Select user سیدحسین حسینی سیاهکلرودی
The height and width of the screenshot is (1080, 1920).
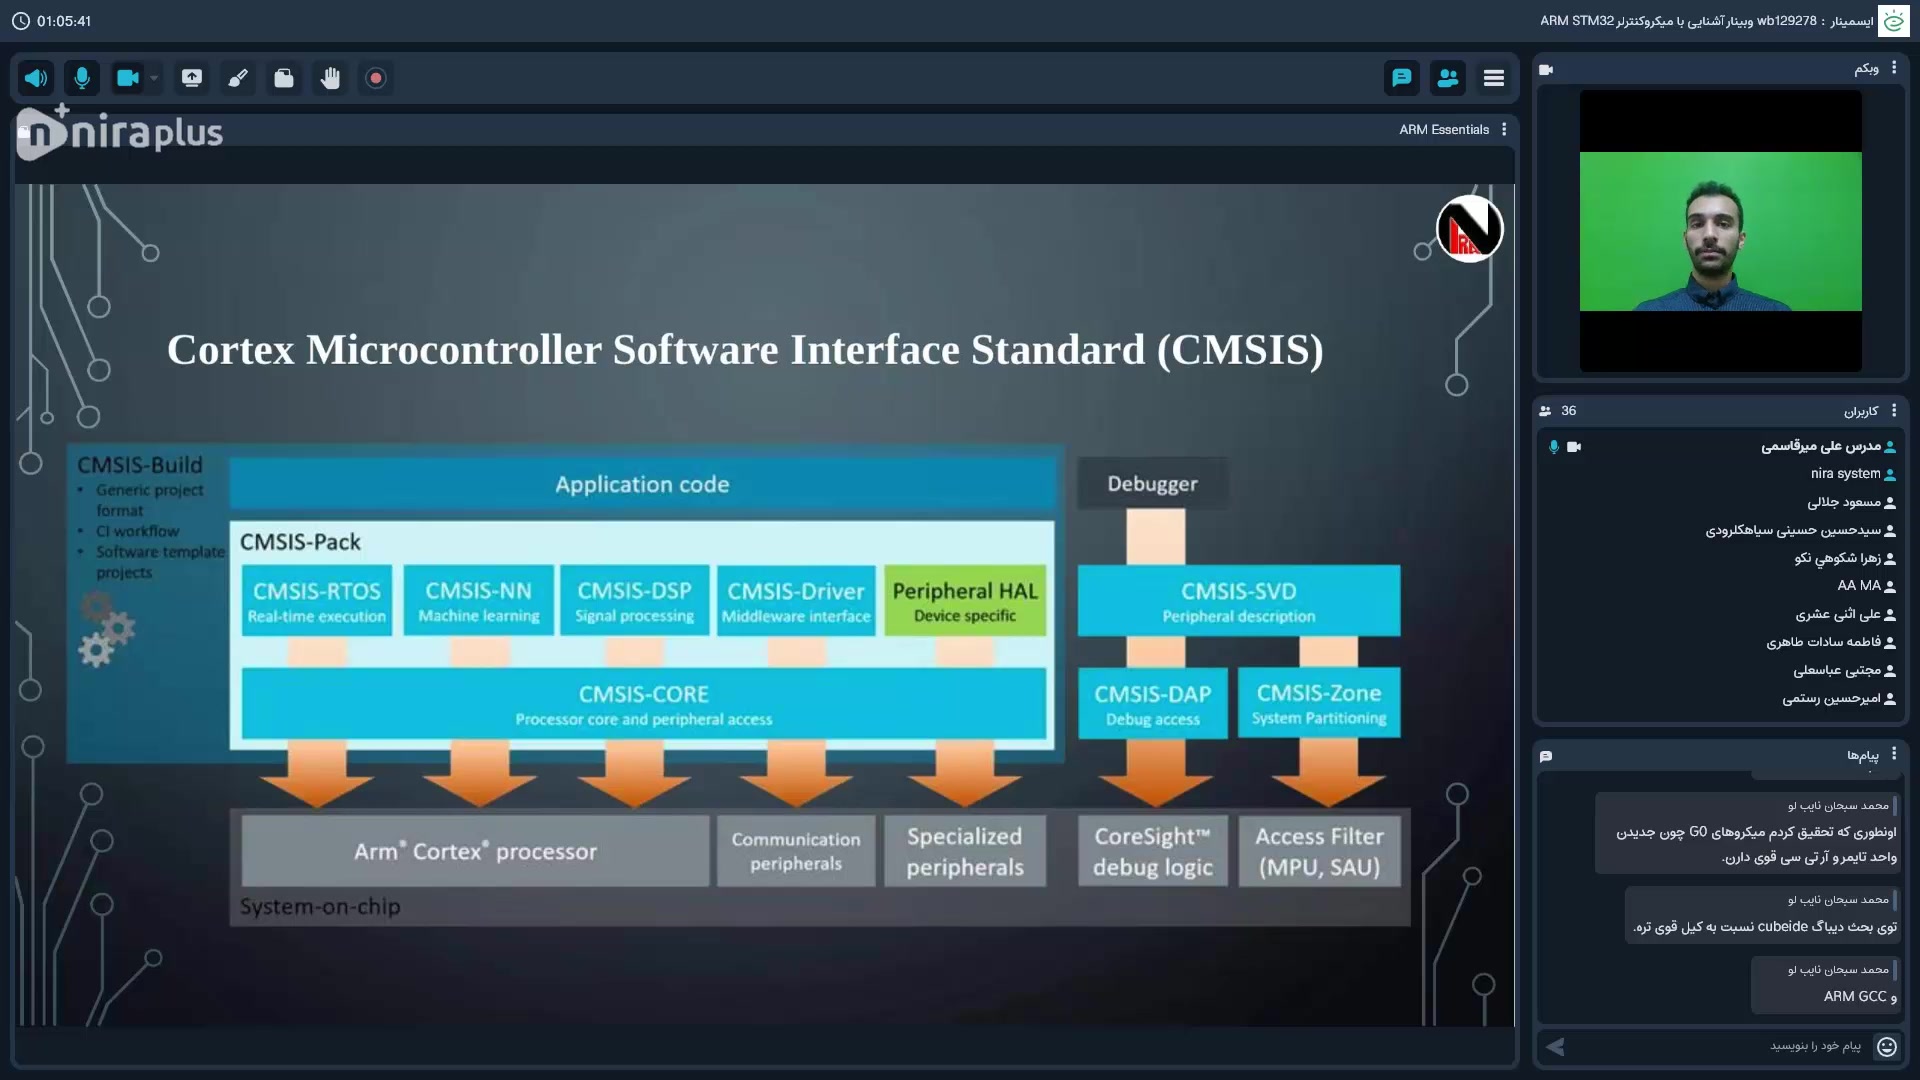(x=1720, y=530)
